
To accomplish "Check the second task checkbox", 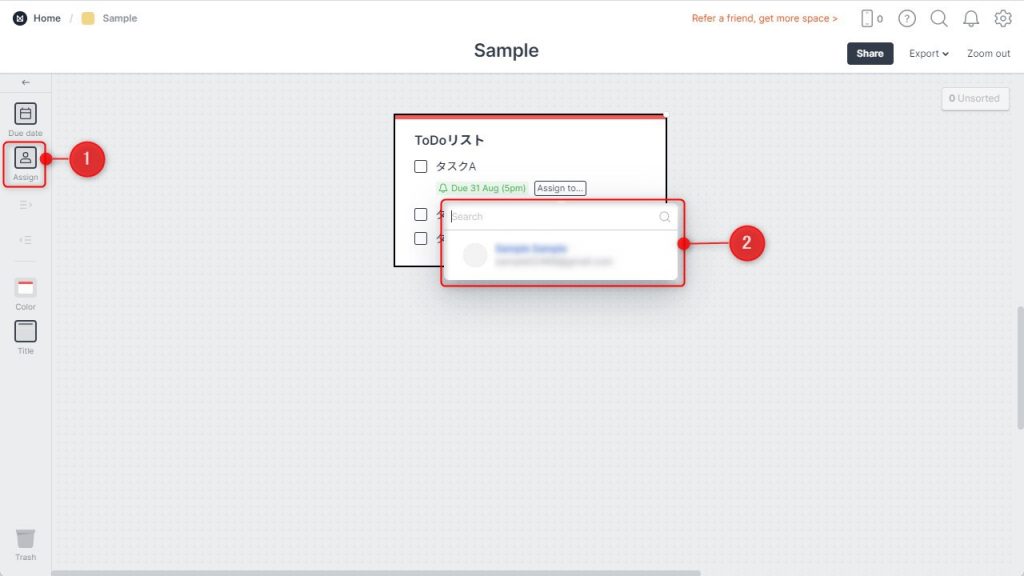I will click(421, 215).
